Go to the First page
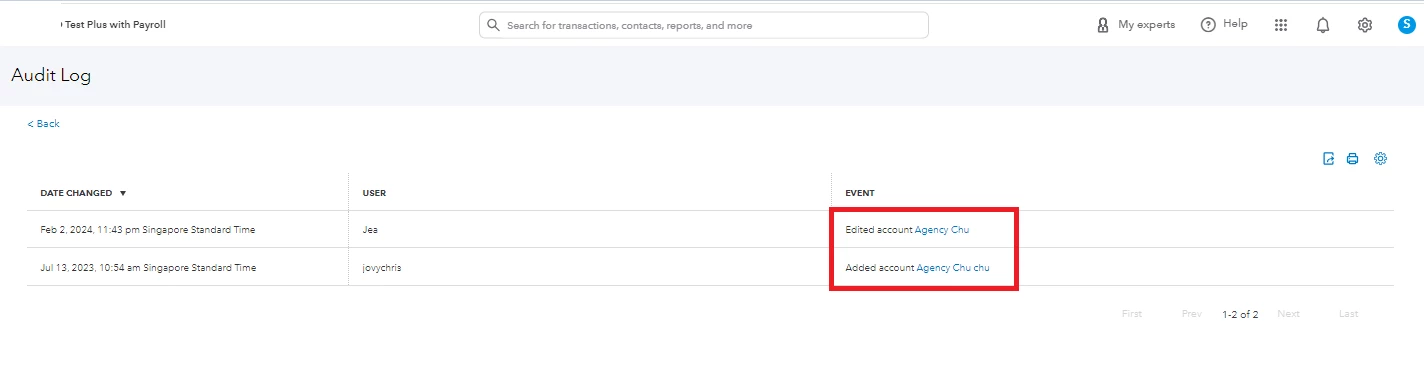The image size is (1424, 369). [1132, 314]
